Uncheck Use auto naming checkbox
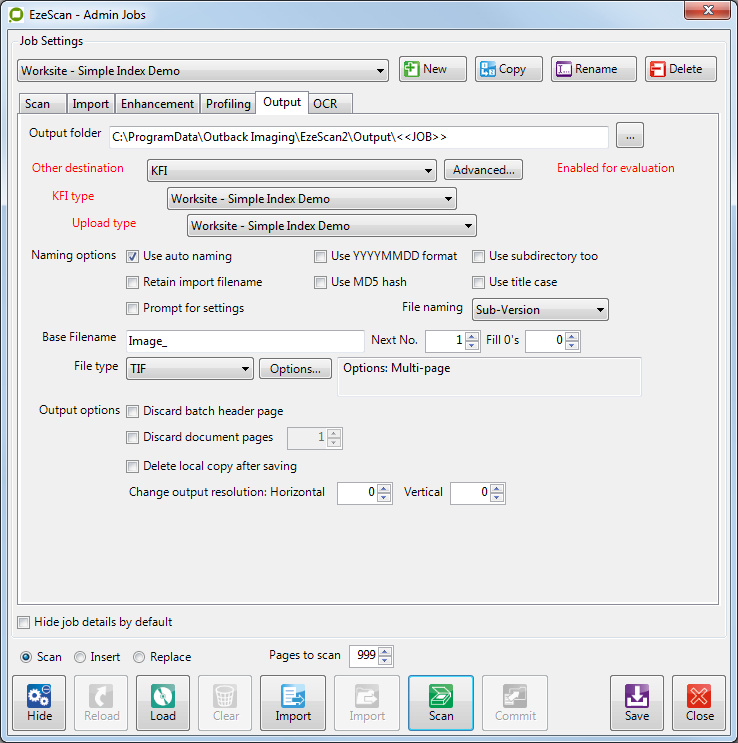This screenshot has height=743, width=738. [x=133, y=257]
